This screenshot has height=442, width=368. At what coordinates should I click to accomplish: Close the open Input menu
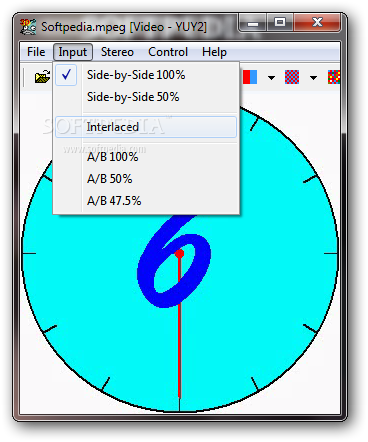click(x=72, y=52)
